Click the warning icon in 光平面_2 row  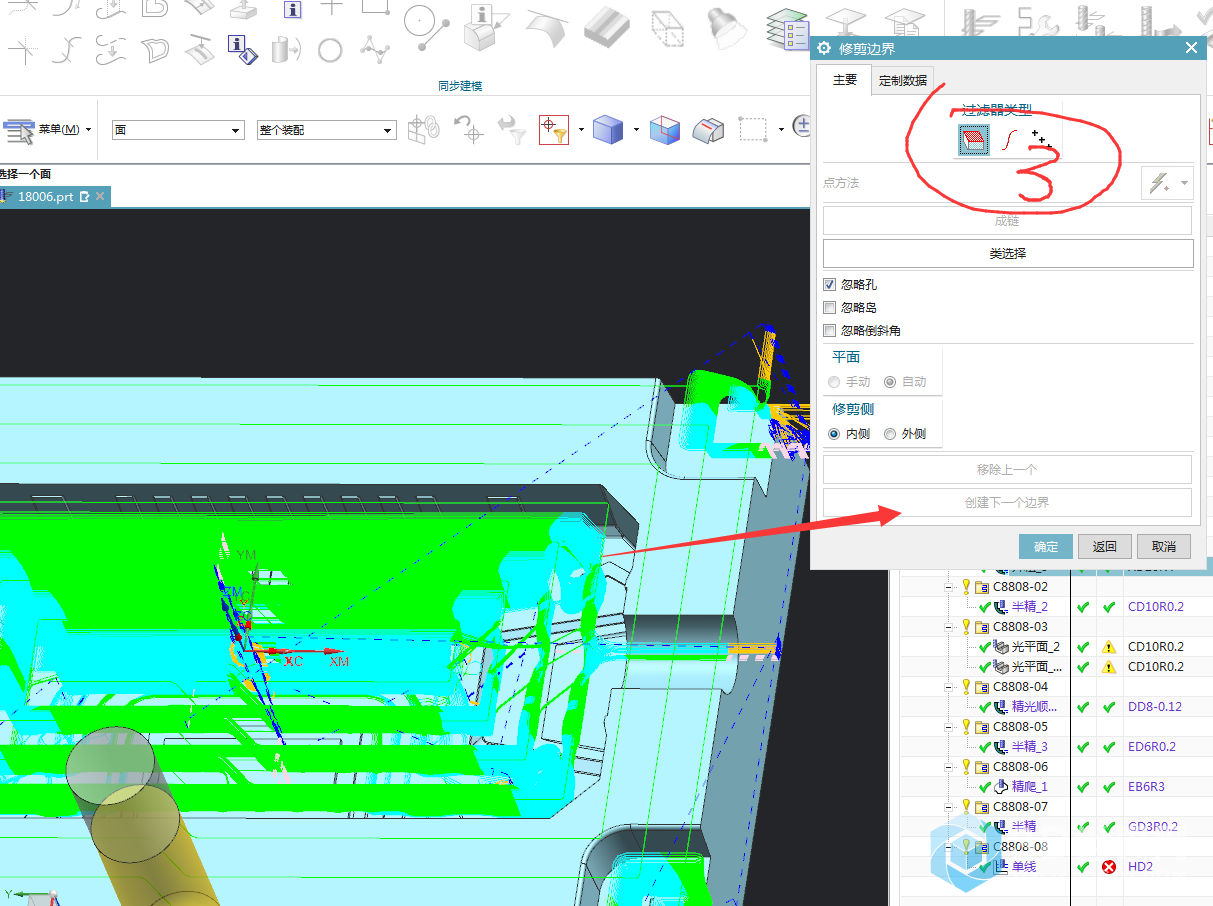click(1108, 647)
